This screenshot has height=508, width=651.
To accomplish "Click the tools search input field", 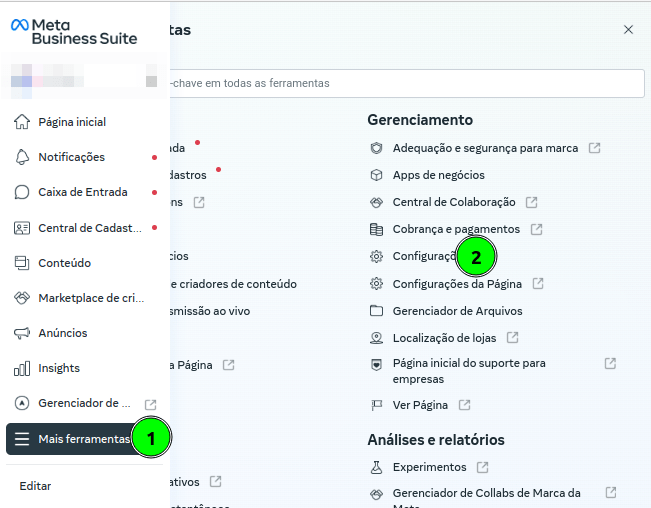I will pos(400,83).
